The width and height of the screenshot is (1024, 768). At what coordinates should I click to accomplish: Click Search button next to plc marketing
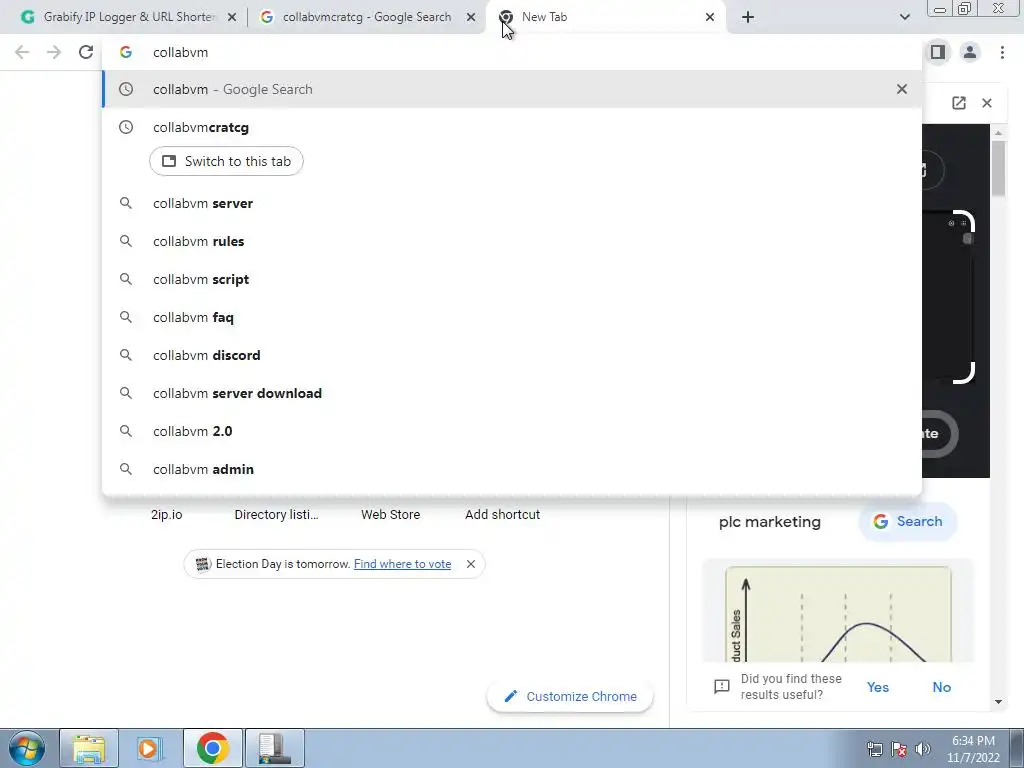[908, 522]
